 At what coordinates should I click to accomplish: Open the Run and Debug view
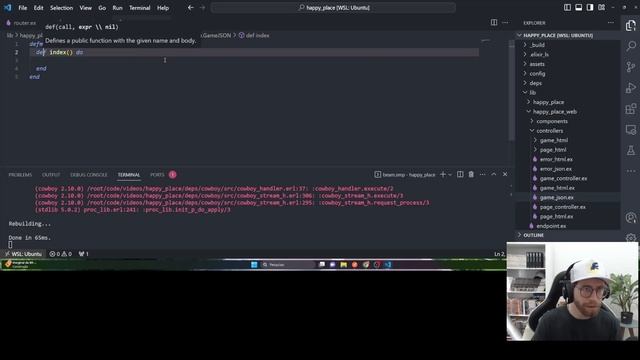631,88
